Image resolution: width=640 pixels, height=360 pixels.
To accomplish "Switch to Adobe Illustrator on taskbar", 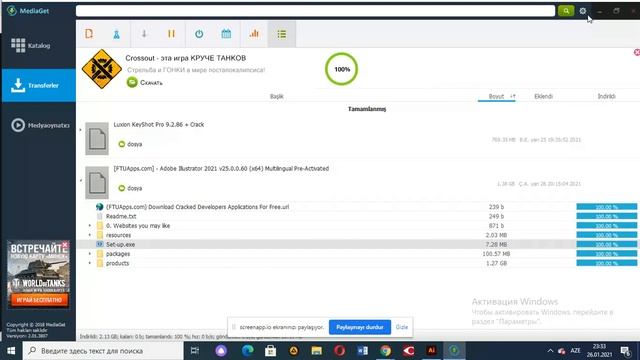I will pos(431,351).
